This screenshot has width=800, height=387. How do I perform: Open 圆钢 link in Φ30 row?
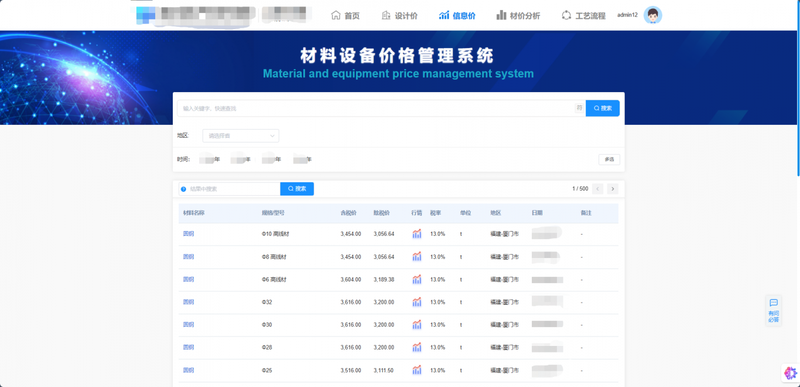(188, 325)
